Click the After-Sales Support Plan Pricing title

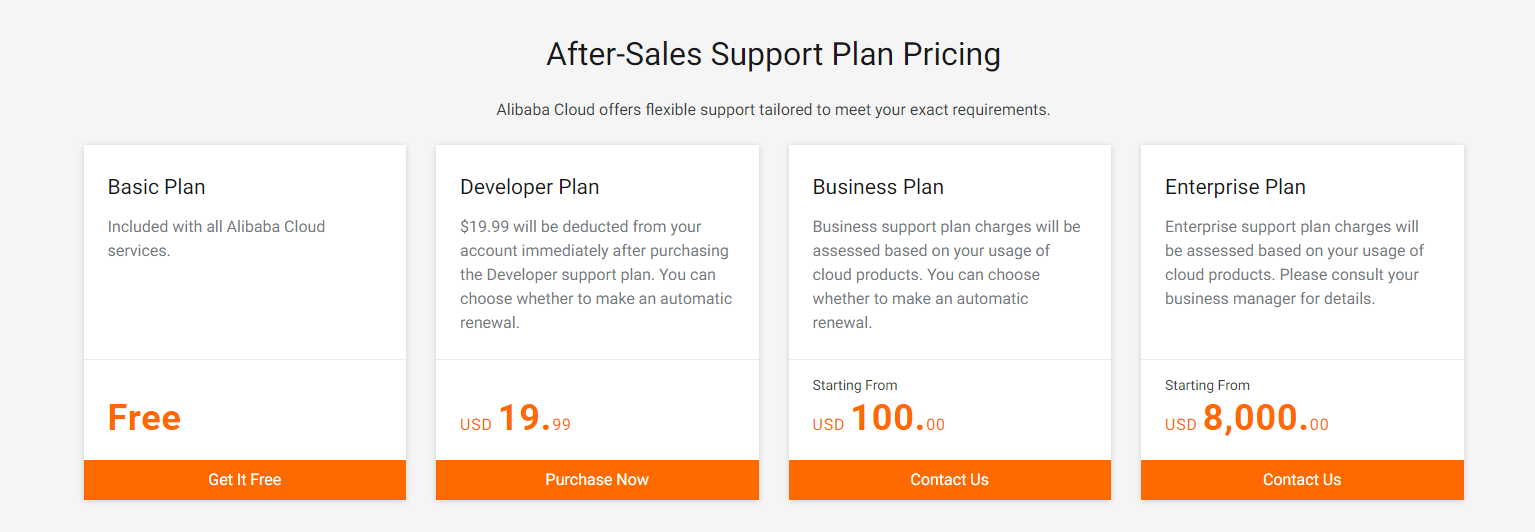(773, 54)
